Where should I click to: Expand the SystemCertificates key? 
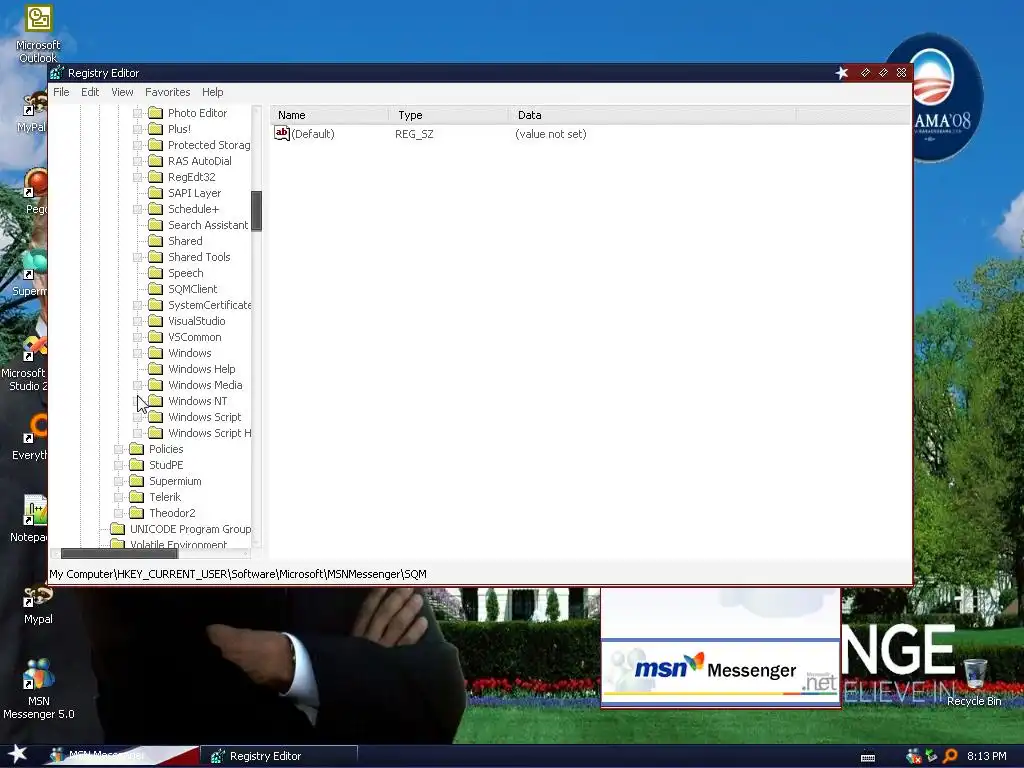137,305
